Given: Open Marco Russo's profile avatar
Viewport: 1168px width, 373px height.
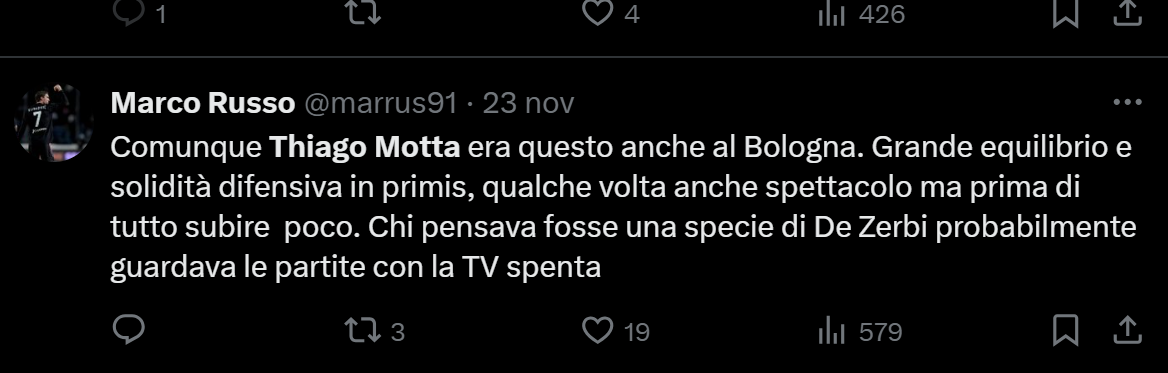Looking at the screenshot, I should pos(54,122).
